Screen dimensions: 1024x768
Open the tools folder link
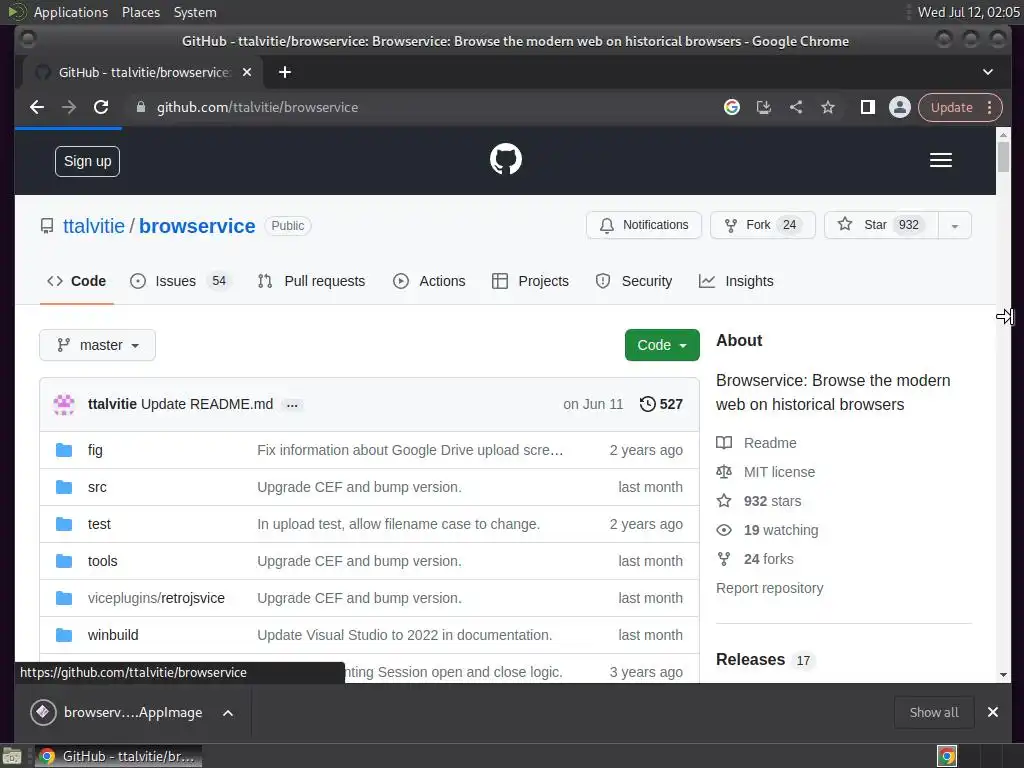point(103,561)
